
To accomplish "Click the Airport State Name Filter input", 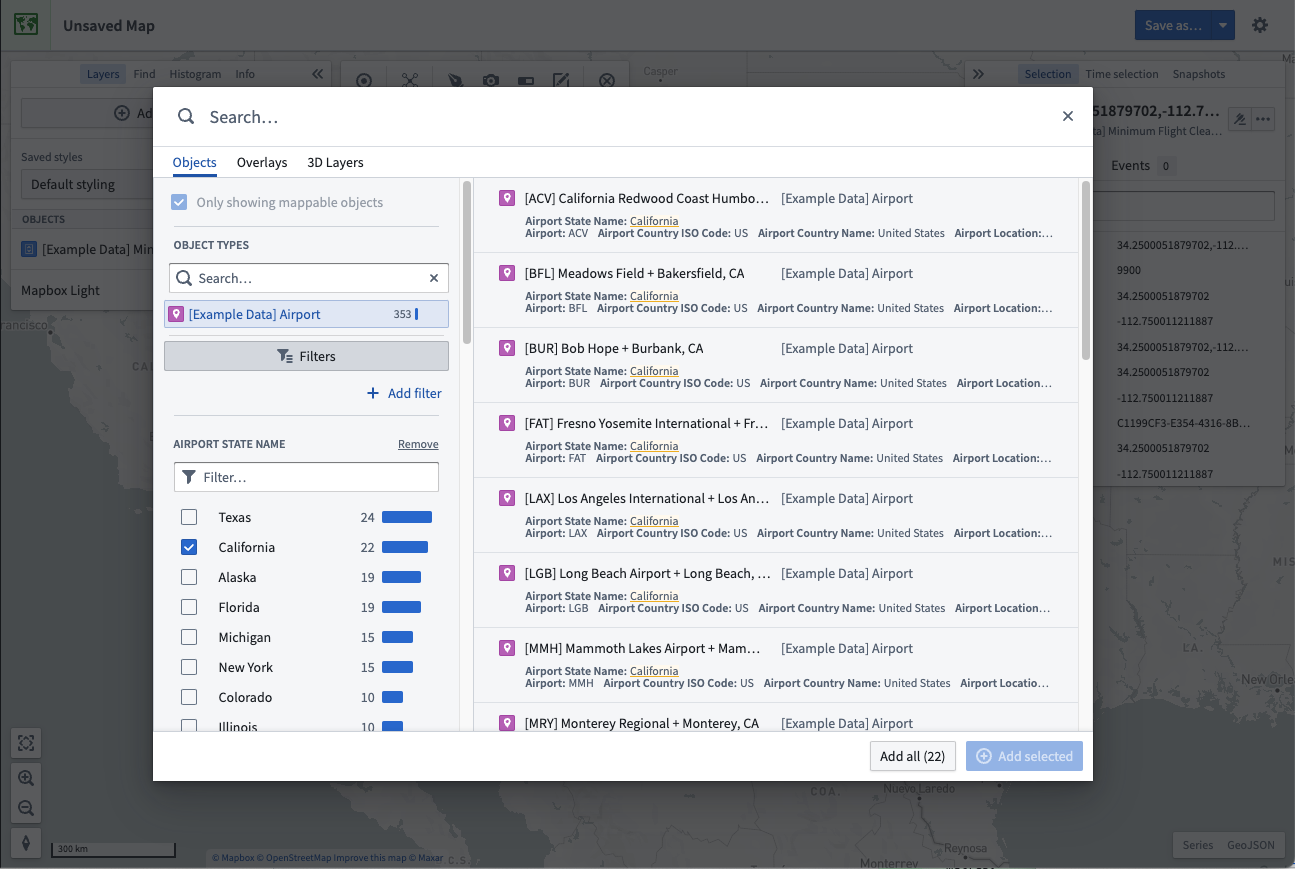I will (x=306, y=477).
